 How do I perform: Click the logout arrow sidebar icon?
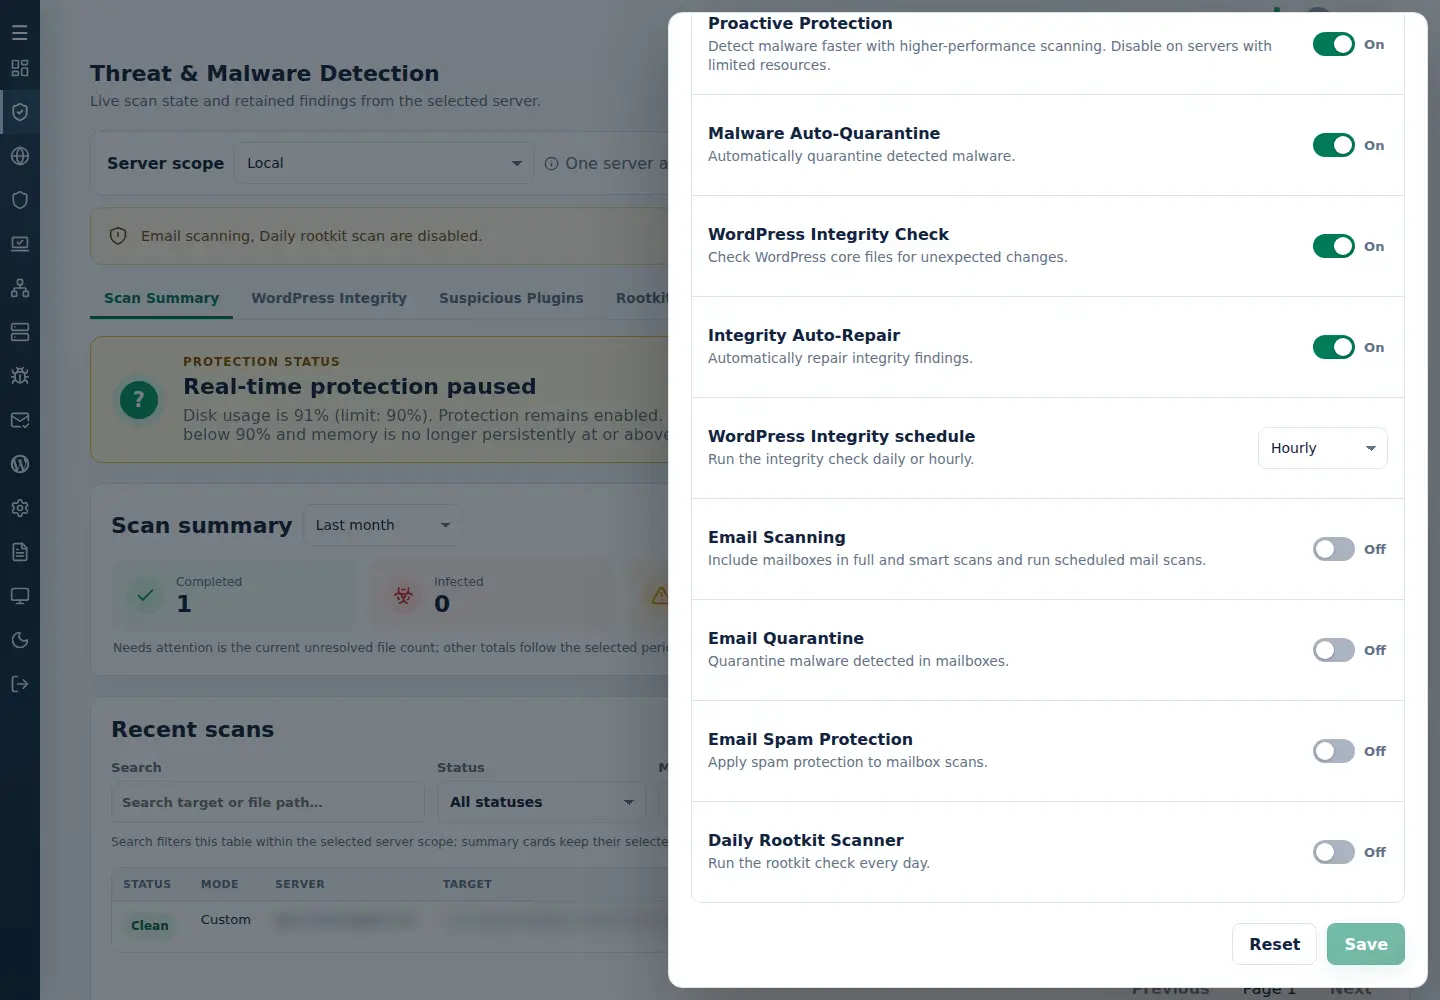(20, 684)
